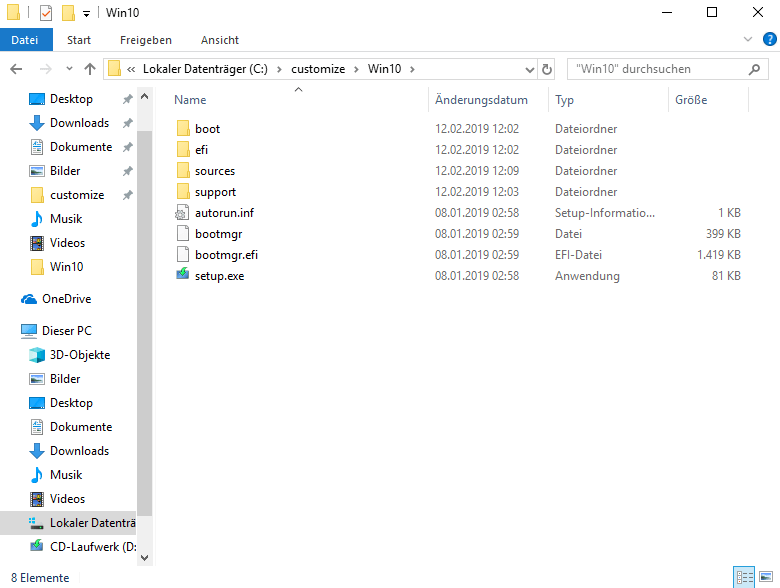Select the bootmgr.efi file icon

(x=183, y=254)
